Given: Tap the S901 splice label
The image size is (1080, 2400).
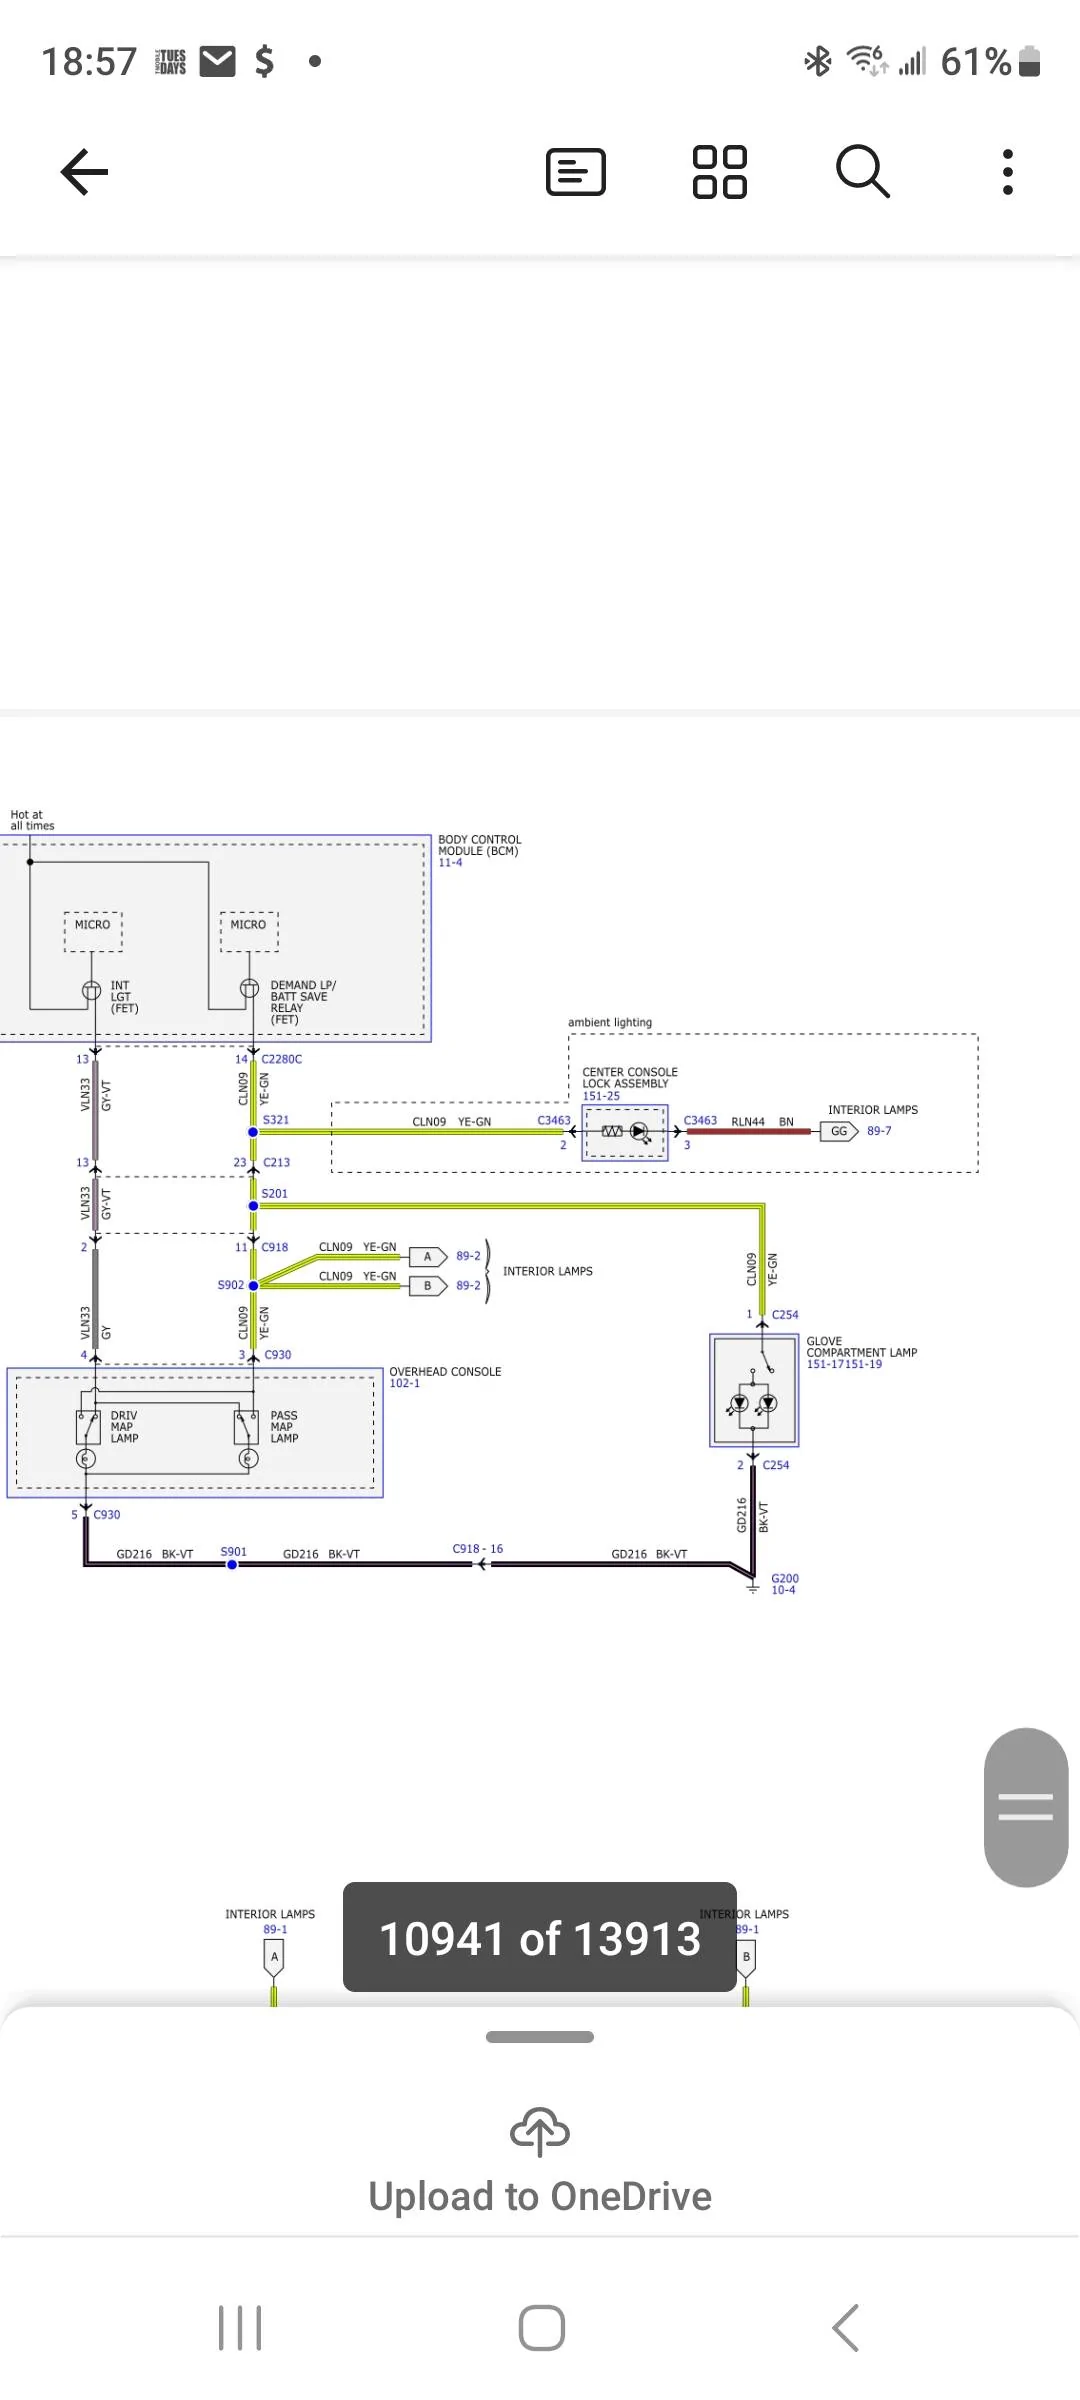Looking at the screenshot, I should (233, 1552).
